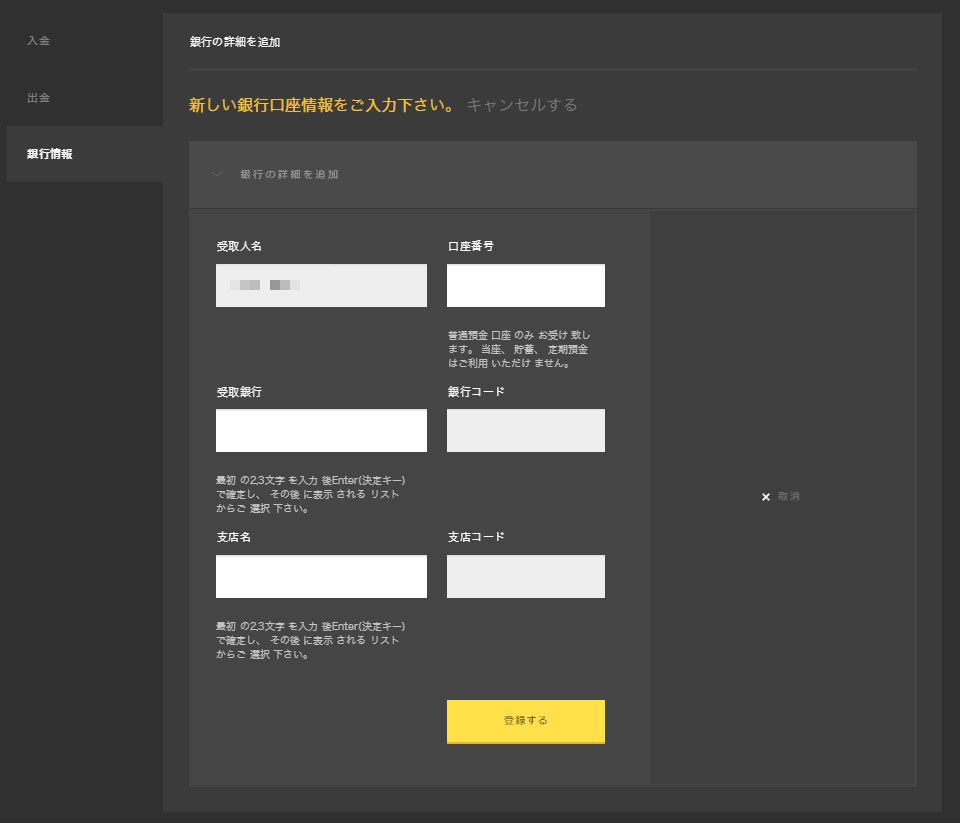The image size is (960, 823).
Task: Click the 新しい銀行口座情報をご入力下さい heading
Action: coord(322,105)
